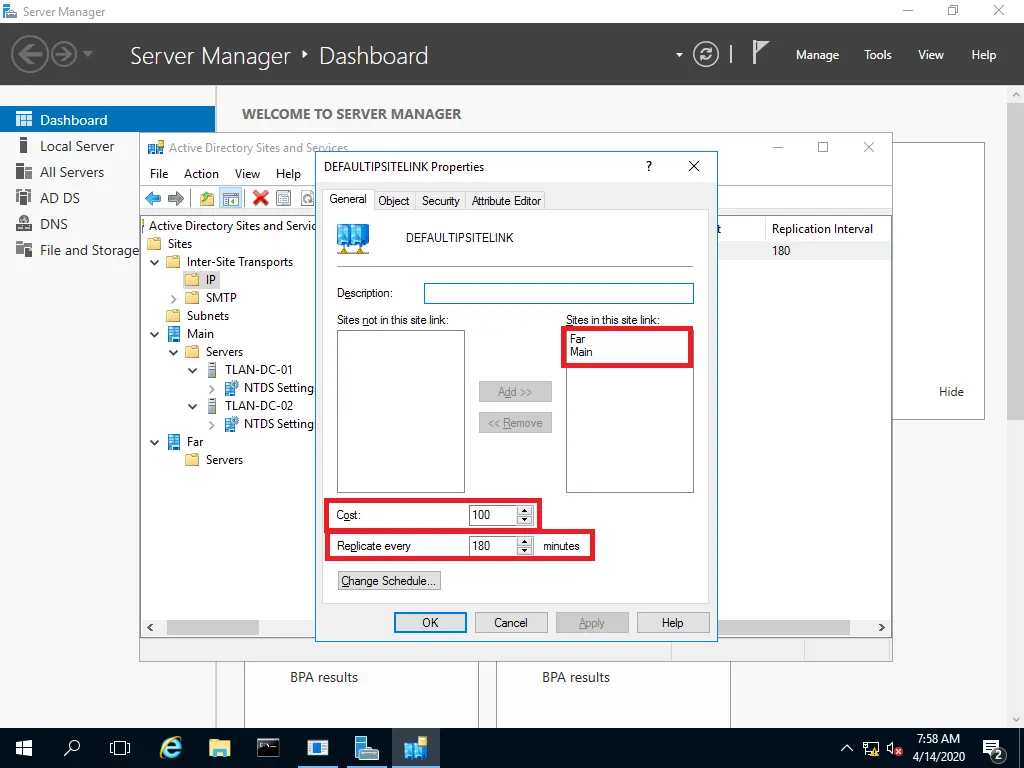Viewport: 1024px width, 768px height.
Task: Collapse the Main site node
Action: (x=155, y=334)
